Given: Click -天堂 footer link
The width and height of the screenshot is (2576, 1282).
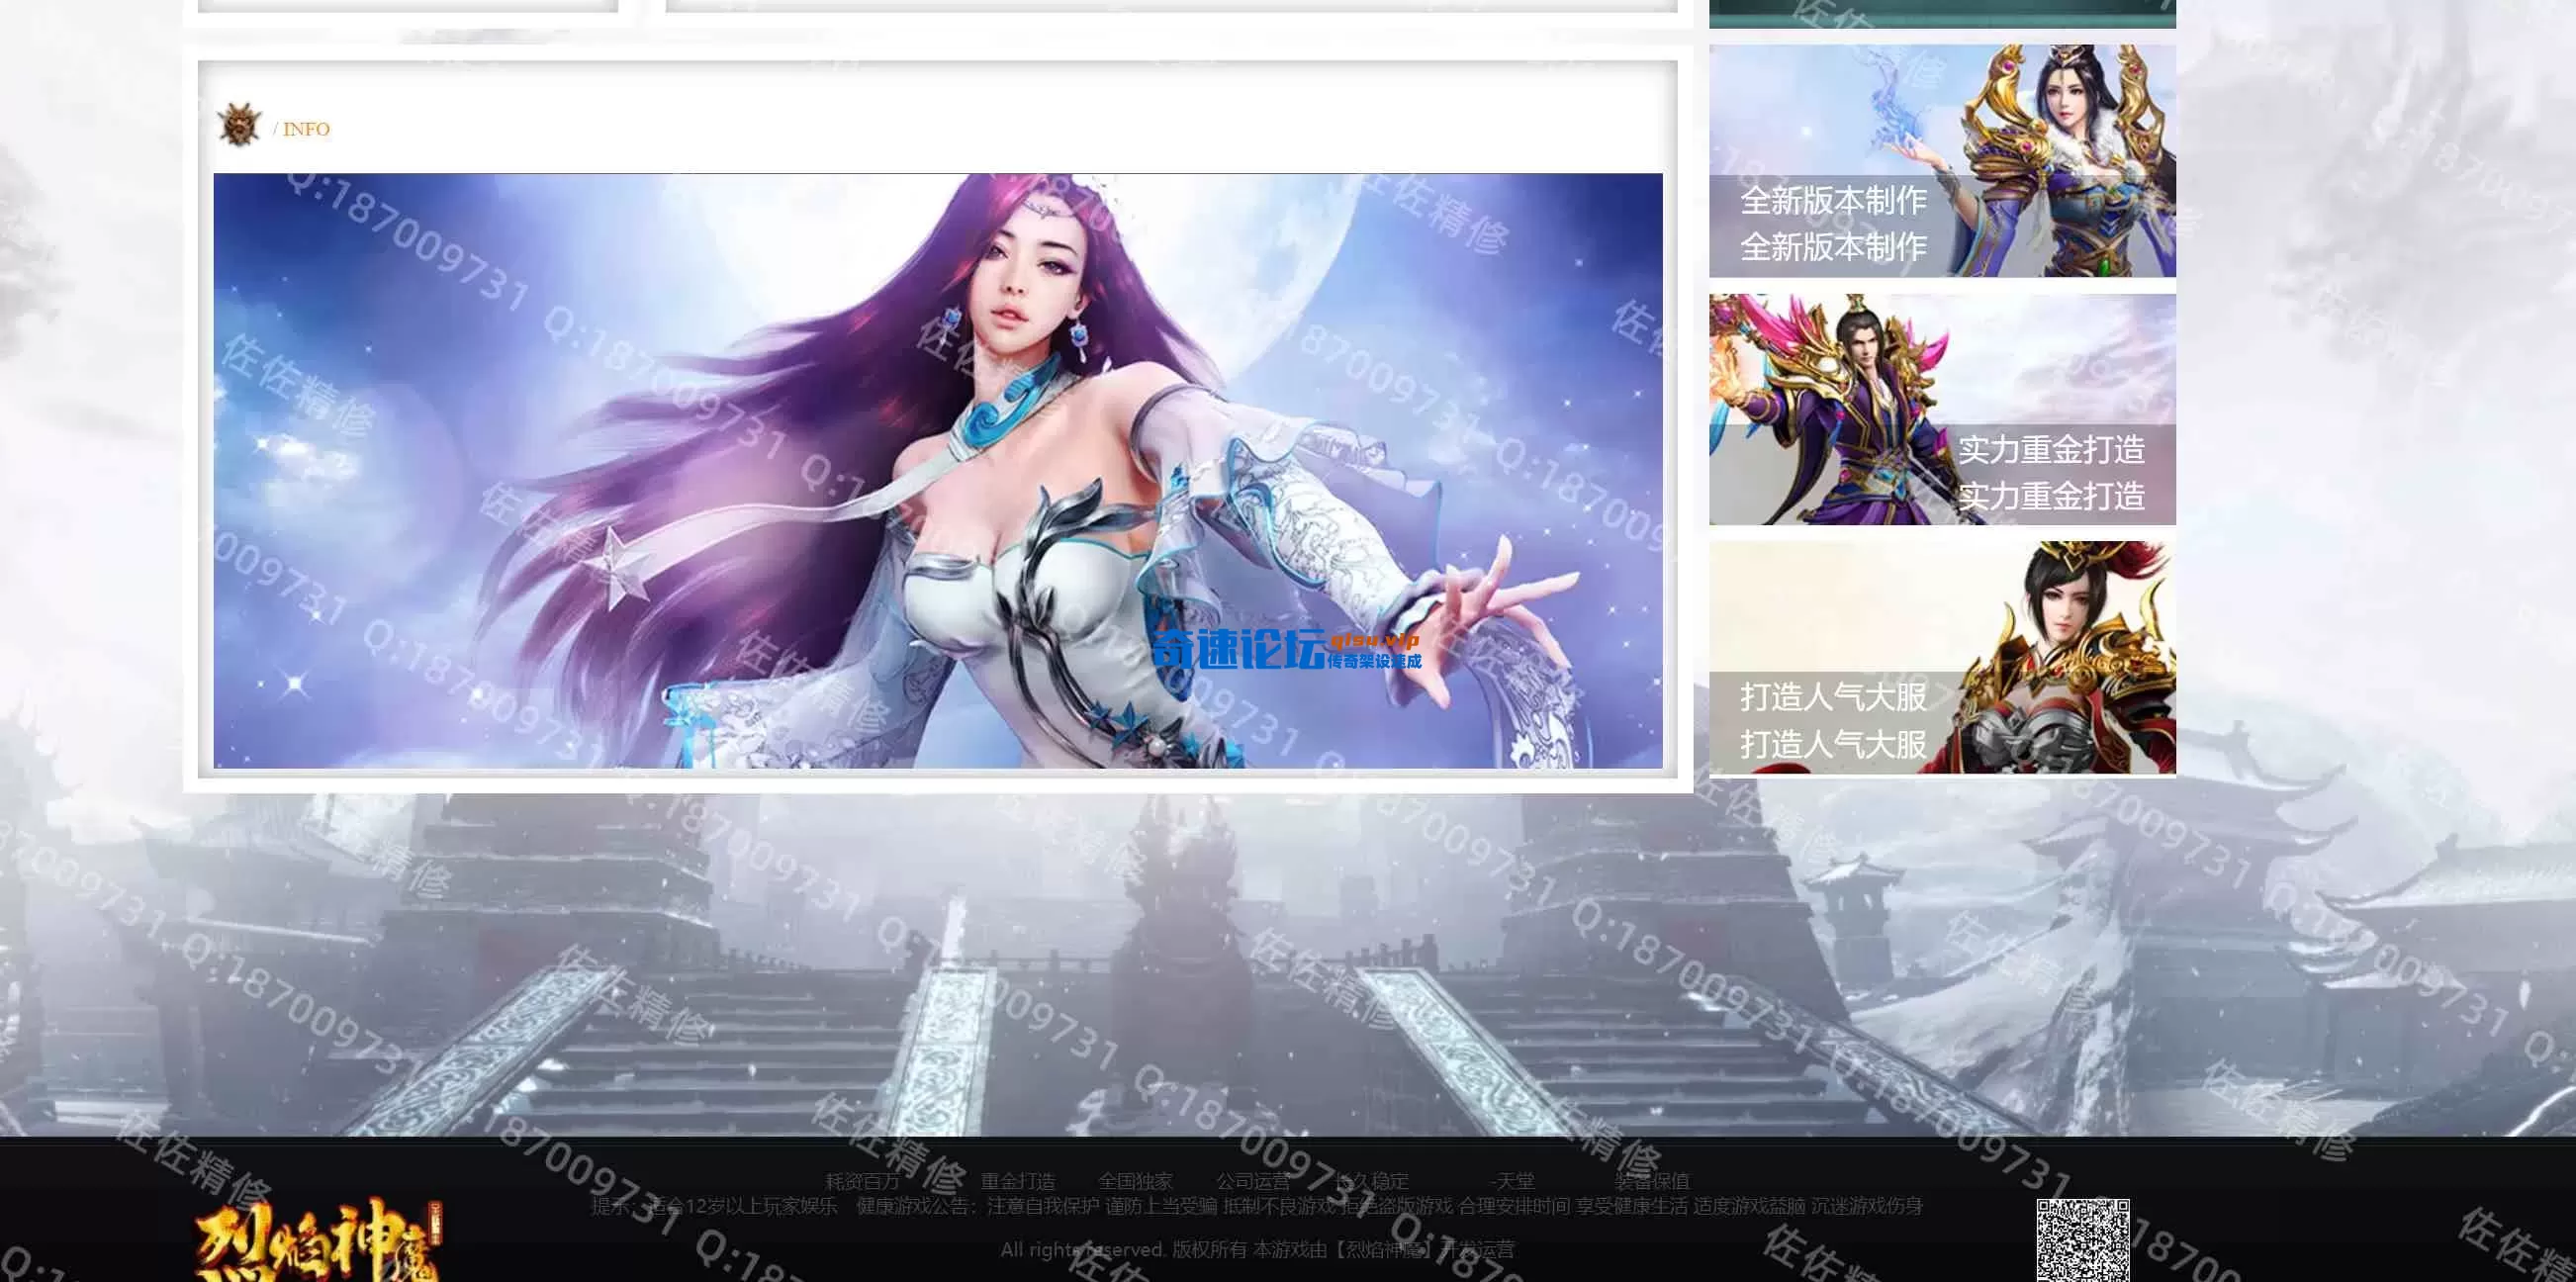Looking at the screenshot, I should 1511,1182.
